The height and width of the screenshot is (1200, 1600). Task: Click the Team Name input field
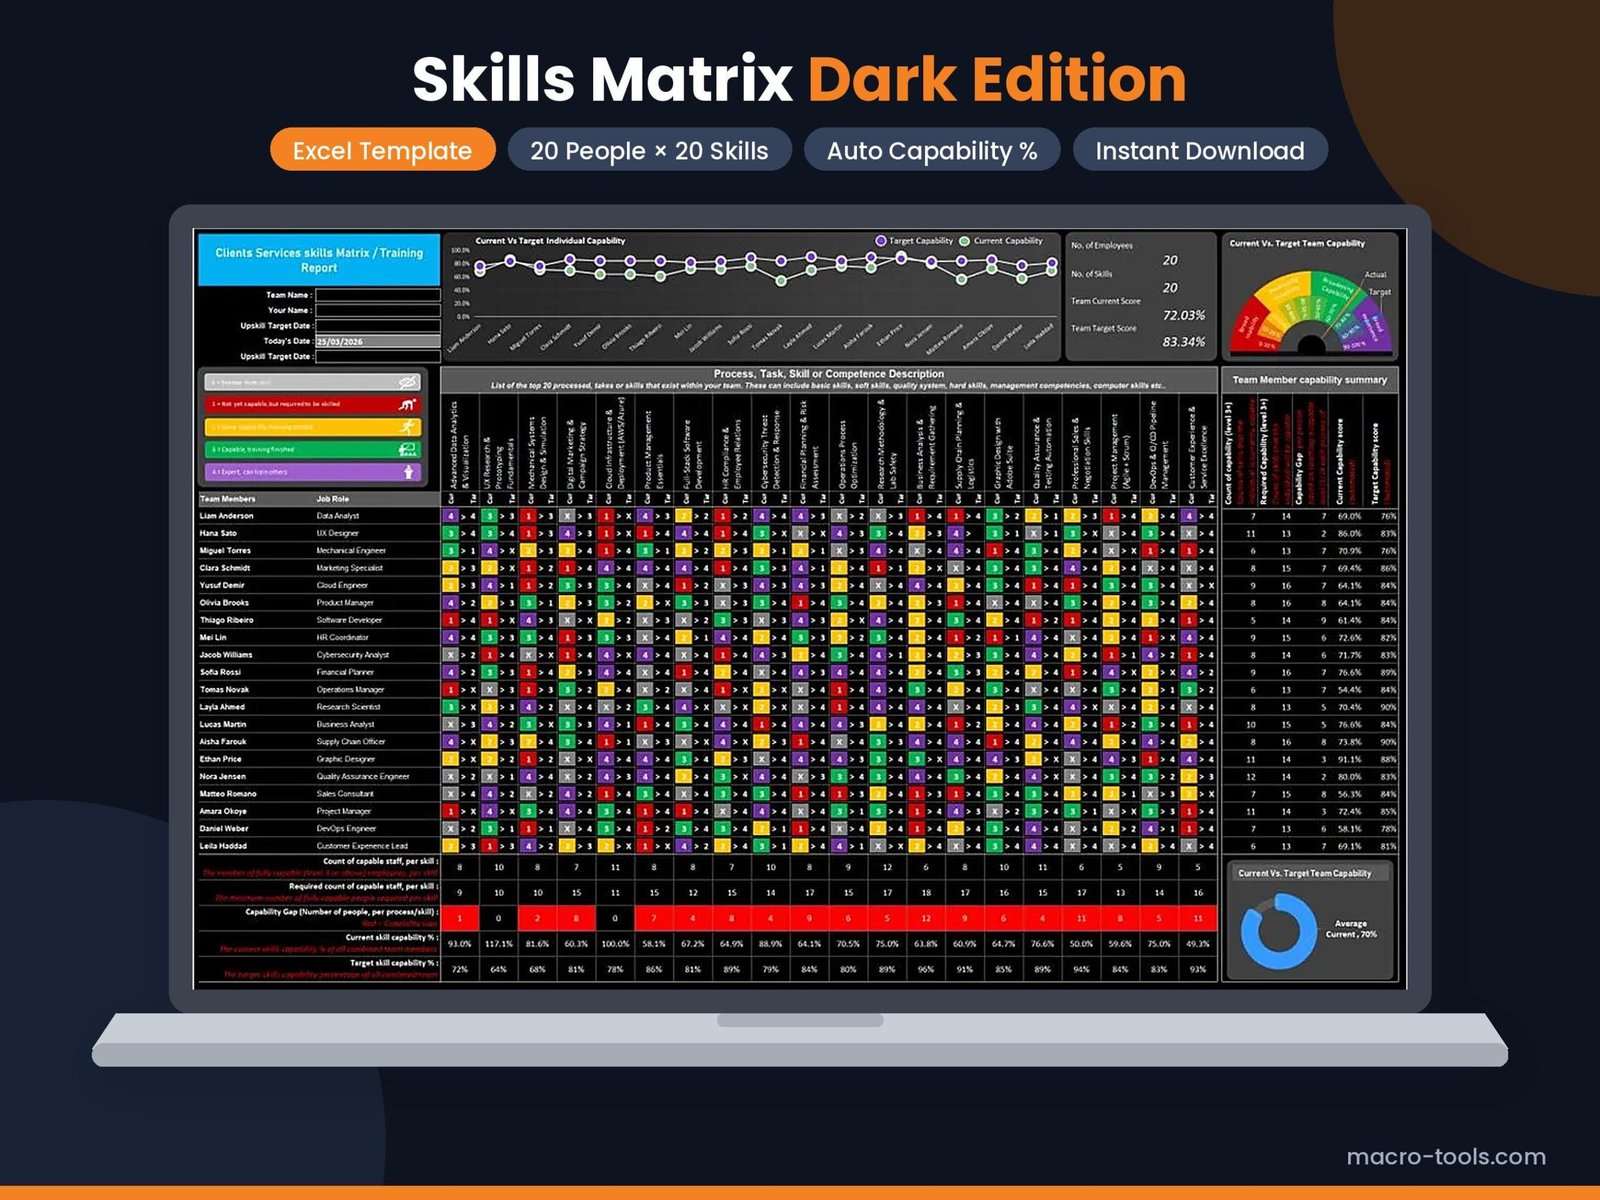(x=377, y=295)
